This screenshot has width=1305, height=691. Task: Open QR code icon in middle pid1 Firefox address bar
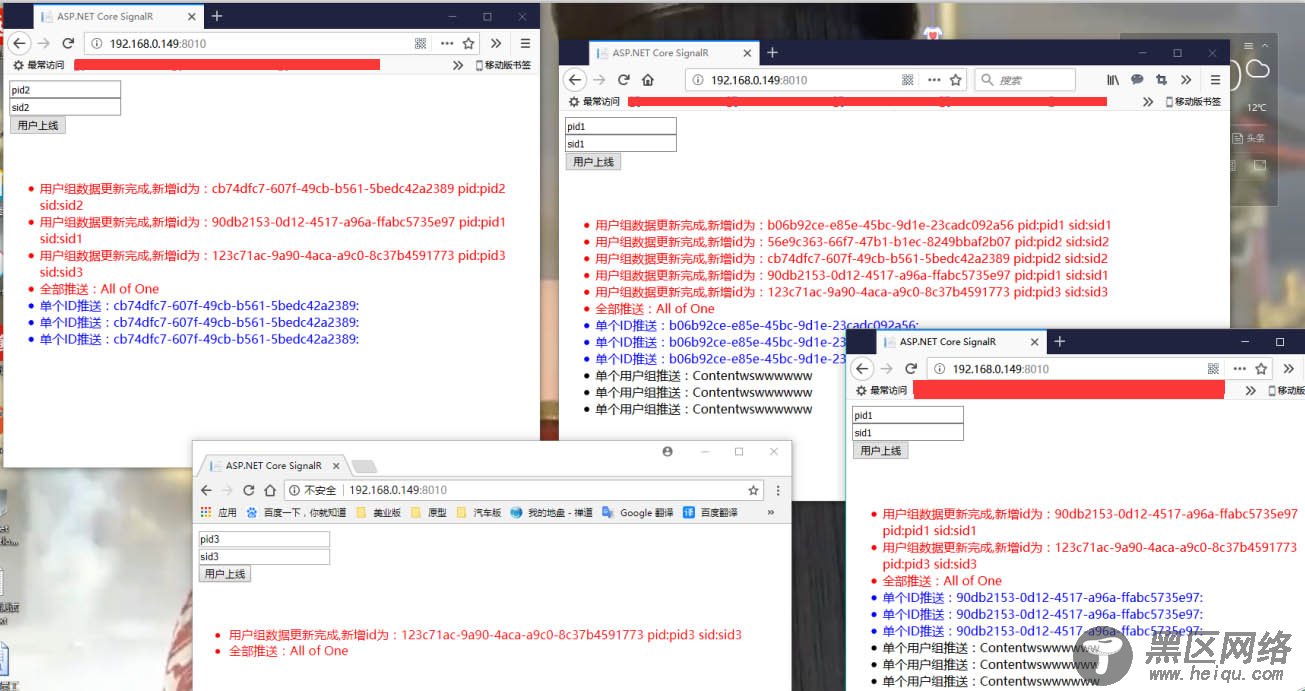(908, 80)
